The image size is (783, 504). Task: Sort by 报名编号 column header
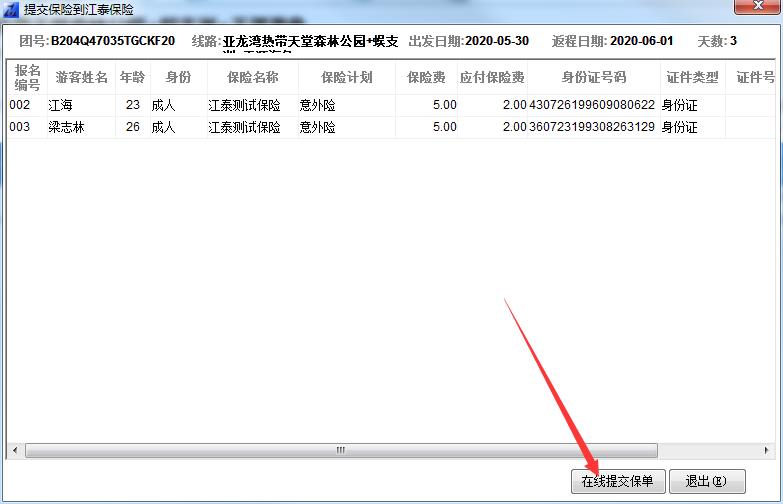pyautogui.click(x=27, y=77)
